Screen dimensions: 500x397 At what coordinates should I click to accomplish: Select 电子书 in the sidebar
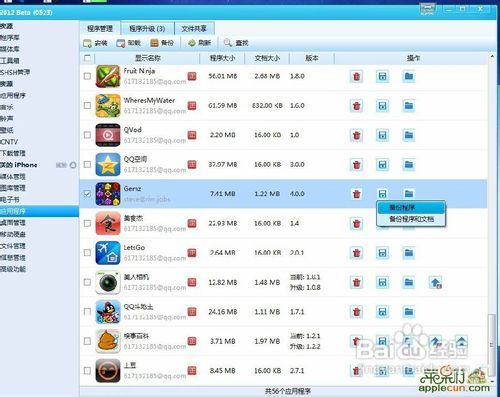pyautogui.click(x=10, y=200)
